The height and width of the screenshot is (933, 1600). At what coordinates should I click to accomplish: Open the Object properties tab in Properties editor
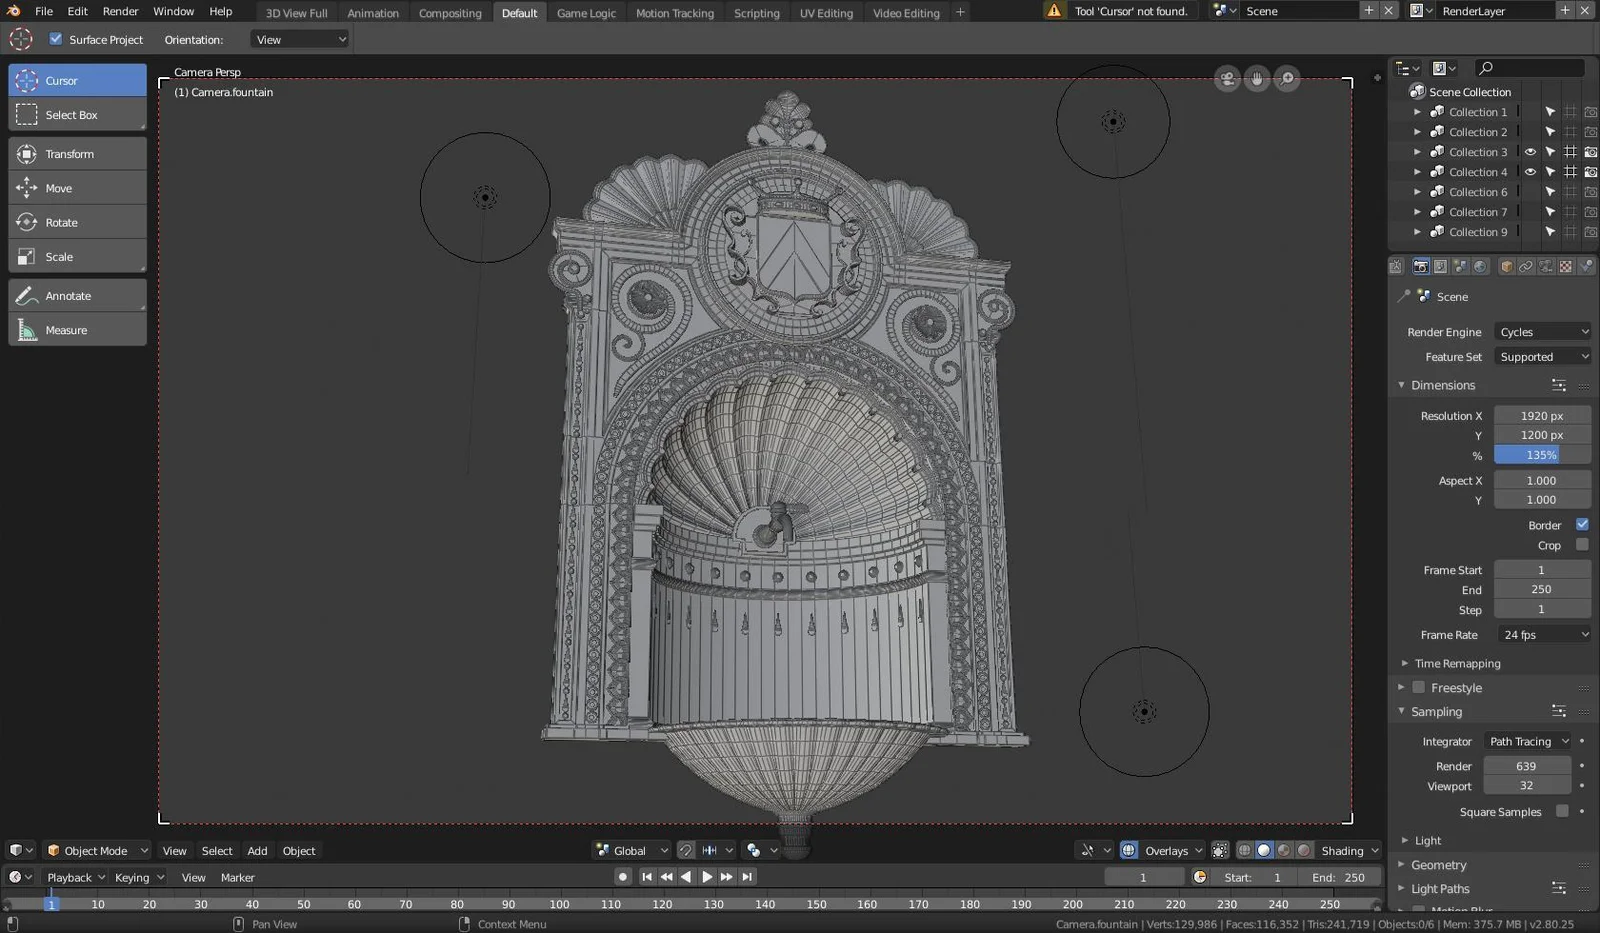pos(1505,266)
